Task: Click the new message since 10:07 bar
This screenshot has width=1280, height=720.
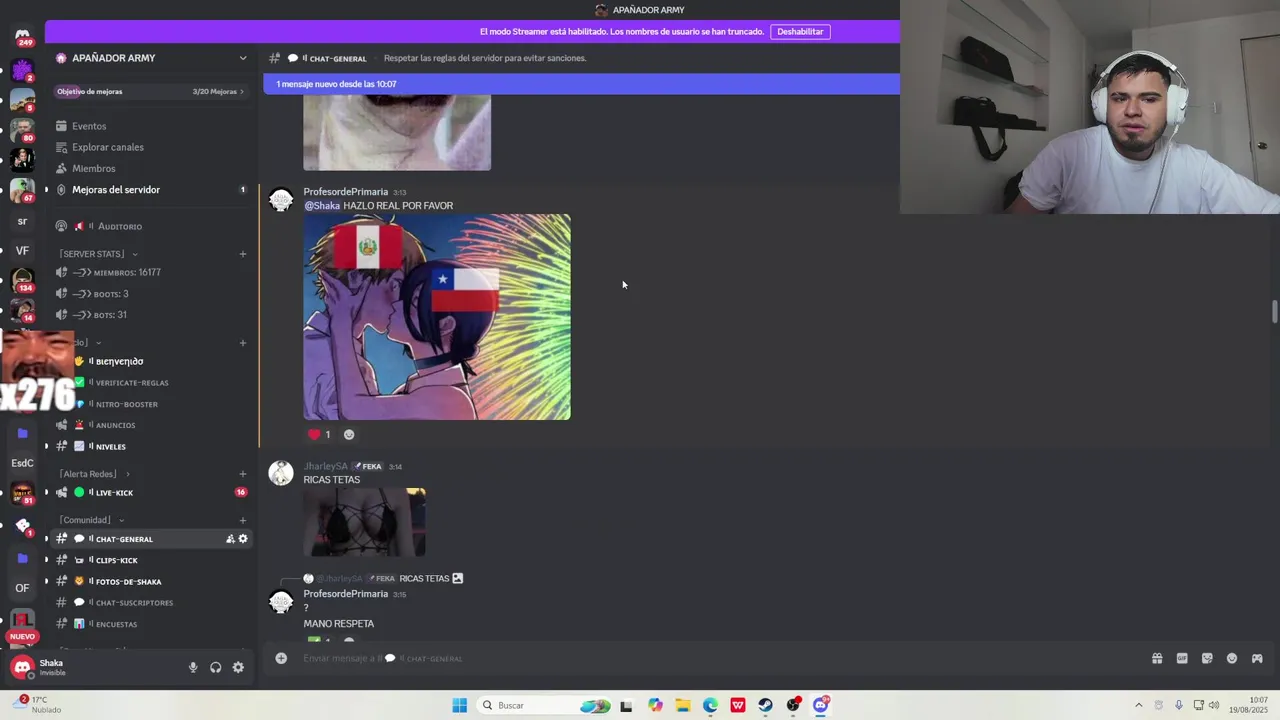Action: (581, 84)
